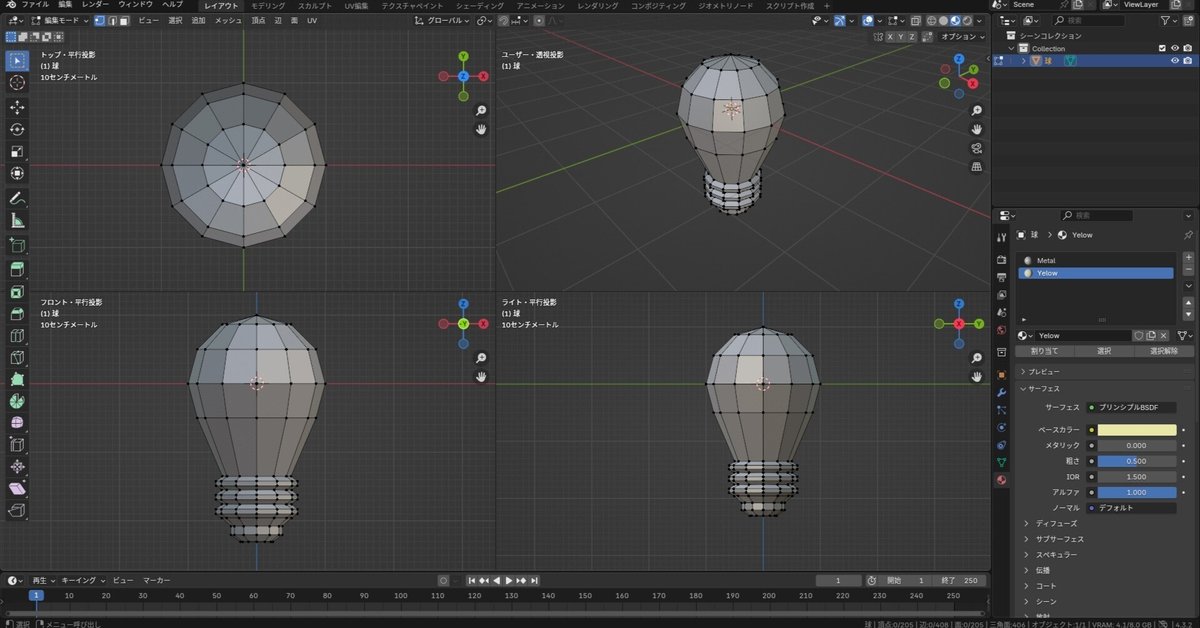Expand the ディフューズ section
This screenshot has height=628, width=1200.
coord(1055,523)
